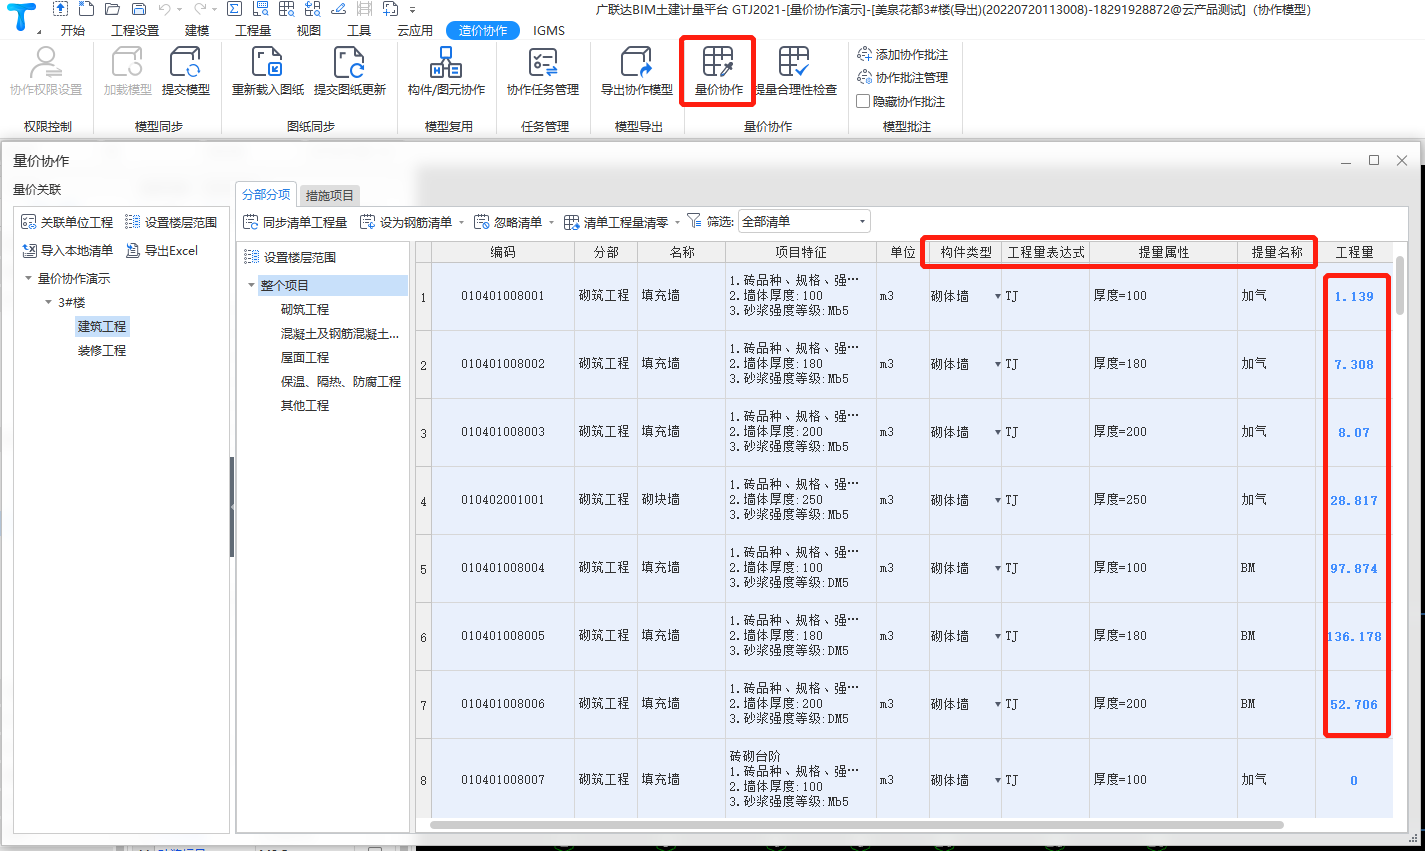
Task: Click the 工程量 value 28.817 link
Action: pyautogui.click(x=1354, y=500)
